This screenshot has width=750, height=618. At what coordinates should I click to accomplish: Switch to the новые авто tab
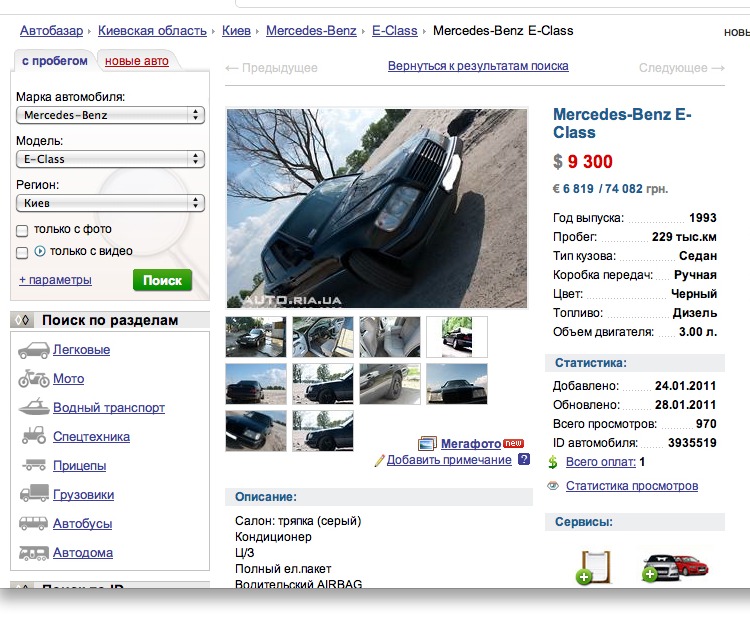point(137,61)
